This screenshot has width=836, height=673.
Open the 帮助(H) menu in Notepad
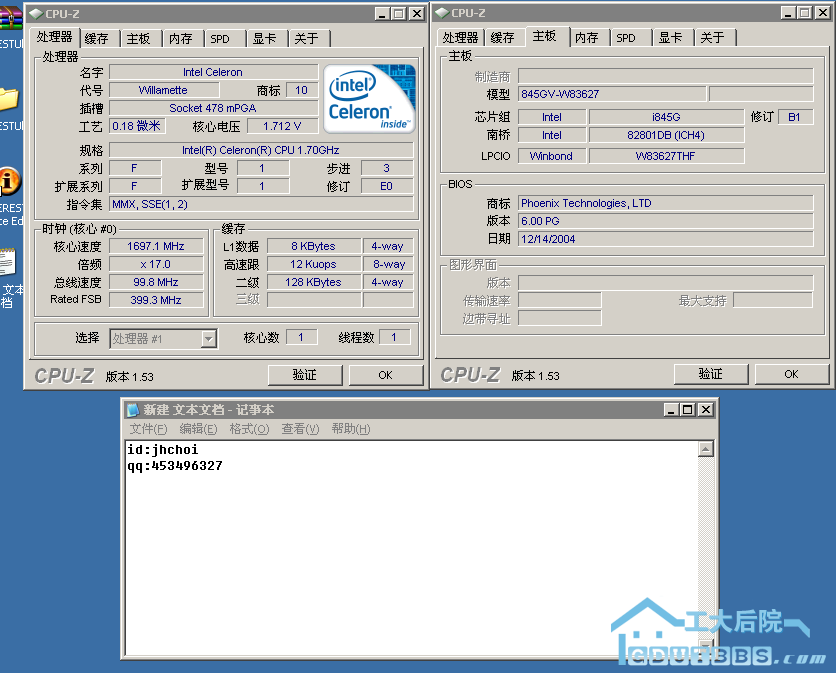(x=351, y=429)
